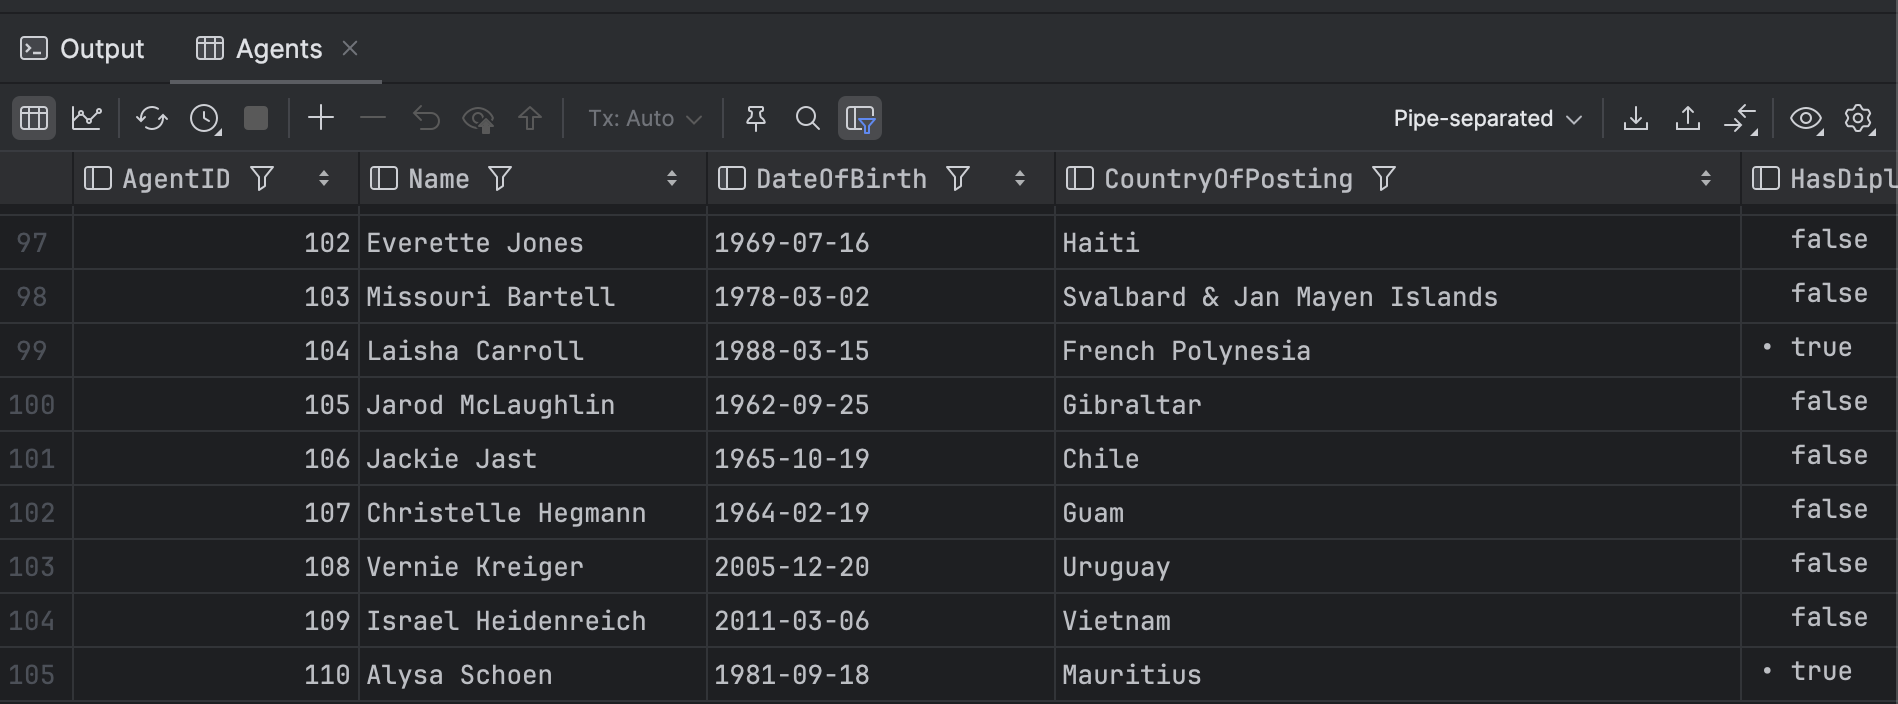
Task: Expand the Pipe-separated format dropdown
Action: tap(1487, 118)
